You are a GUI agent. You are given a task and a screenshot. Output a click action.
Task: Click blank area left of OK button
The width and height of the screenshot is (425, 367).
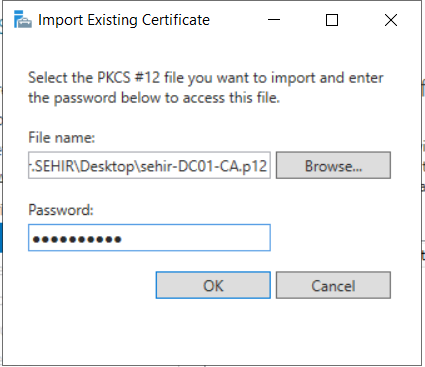click(90, 285)
